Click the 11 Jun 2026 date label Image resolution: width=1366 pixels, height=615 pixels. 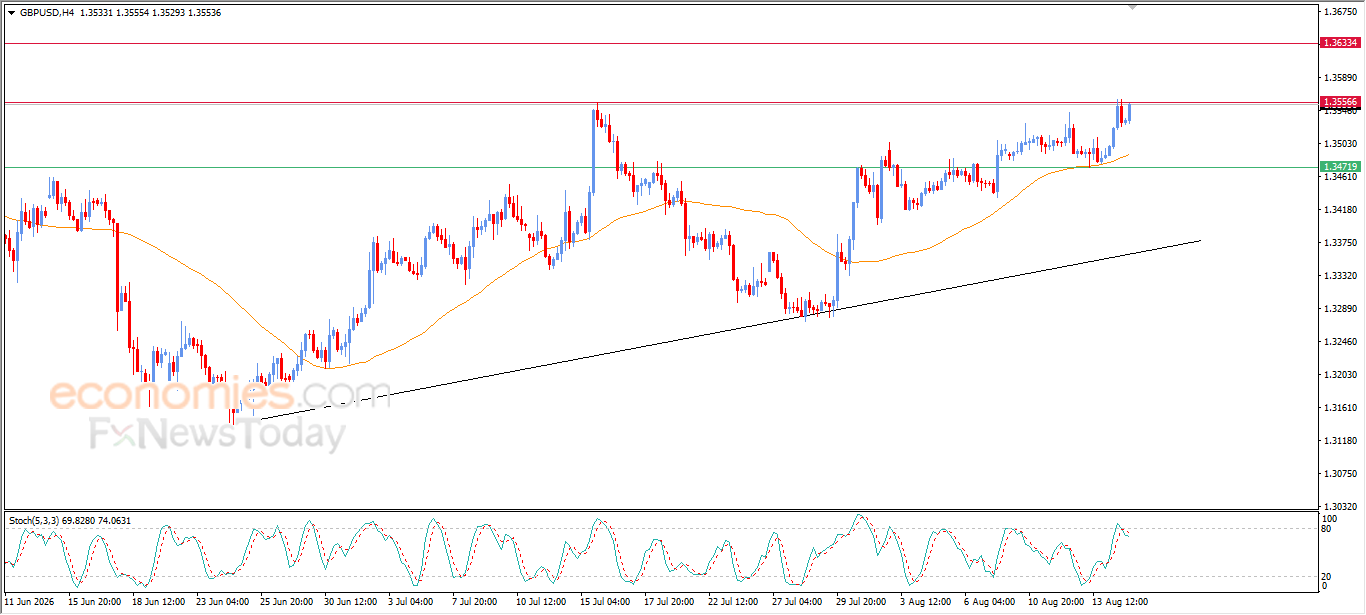(29, 603)
